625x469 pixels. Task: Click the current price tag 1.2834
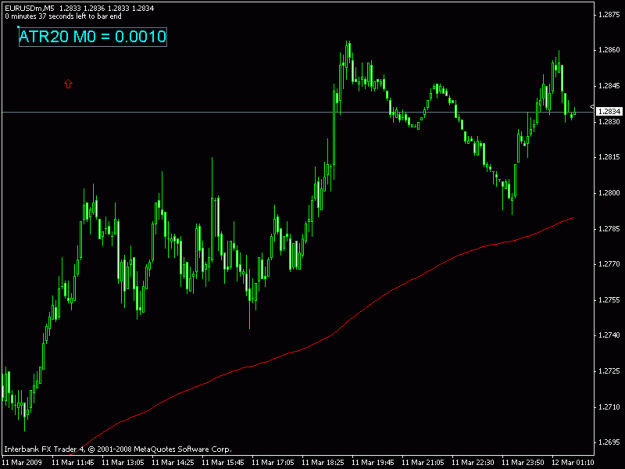609,111
